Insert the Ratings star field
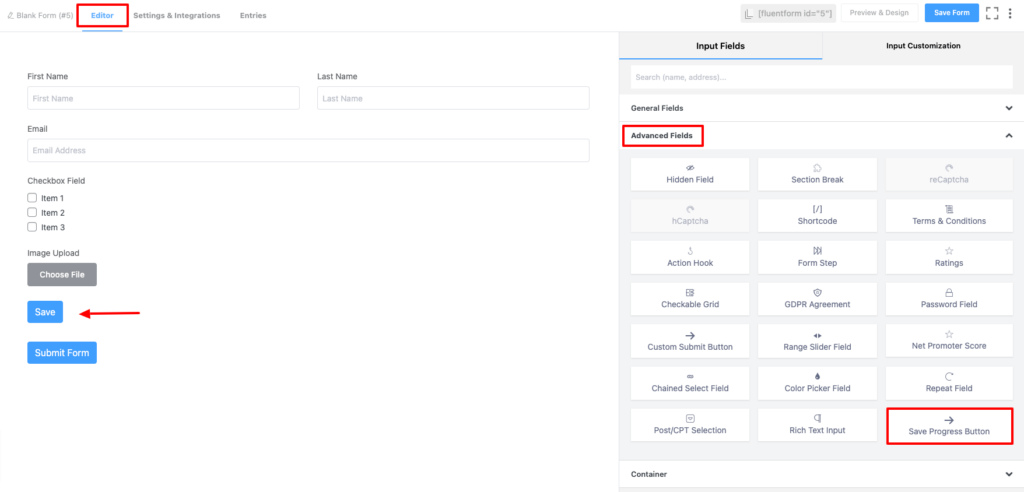 [x=948, y=257]
